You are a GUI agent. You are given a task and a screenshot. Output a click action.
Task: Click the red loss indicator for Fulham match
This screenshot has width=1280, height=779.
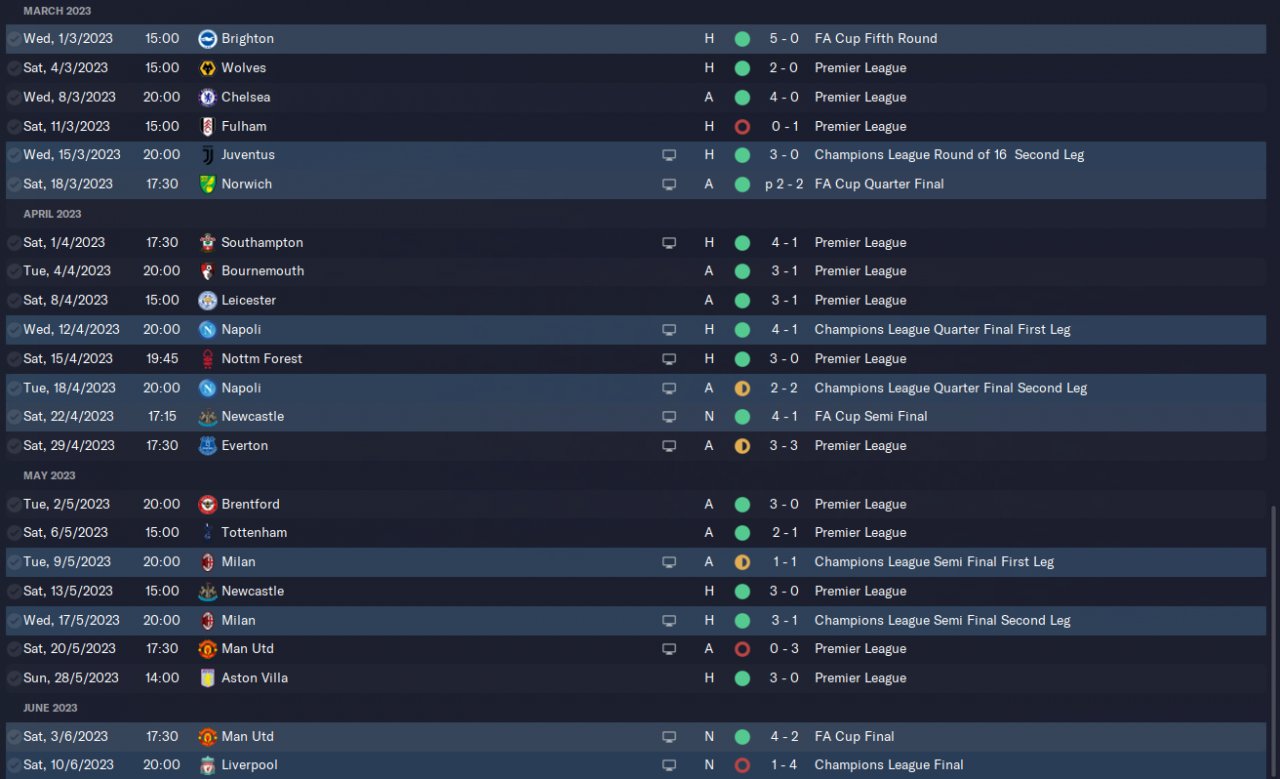(742, 126)
